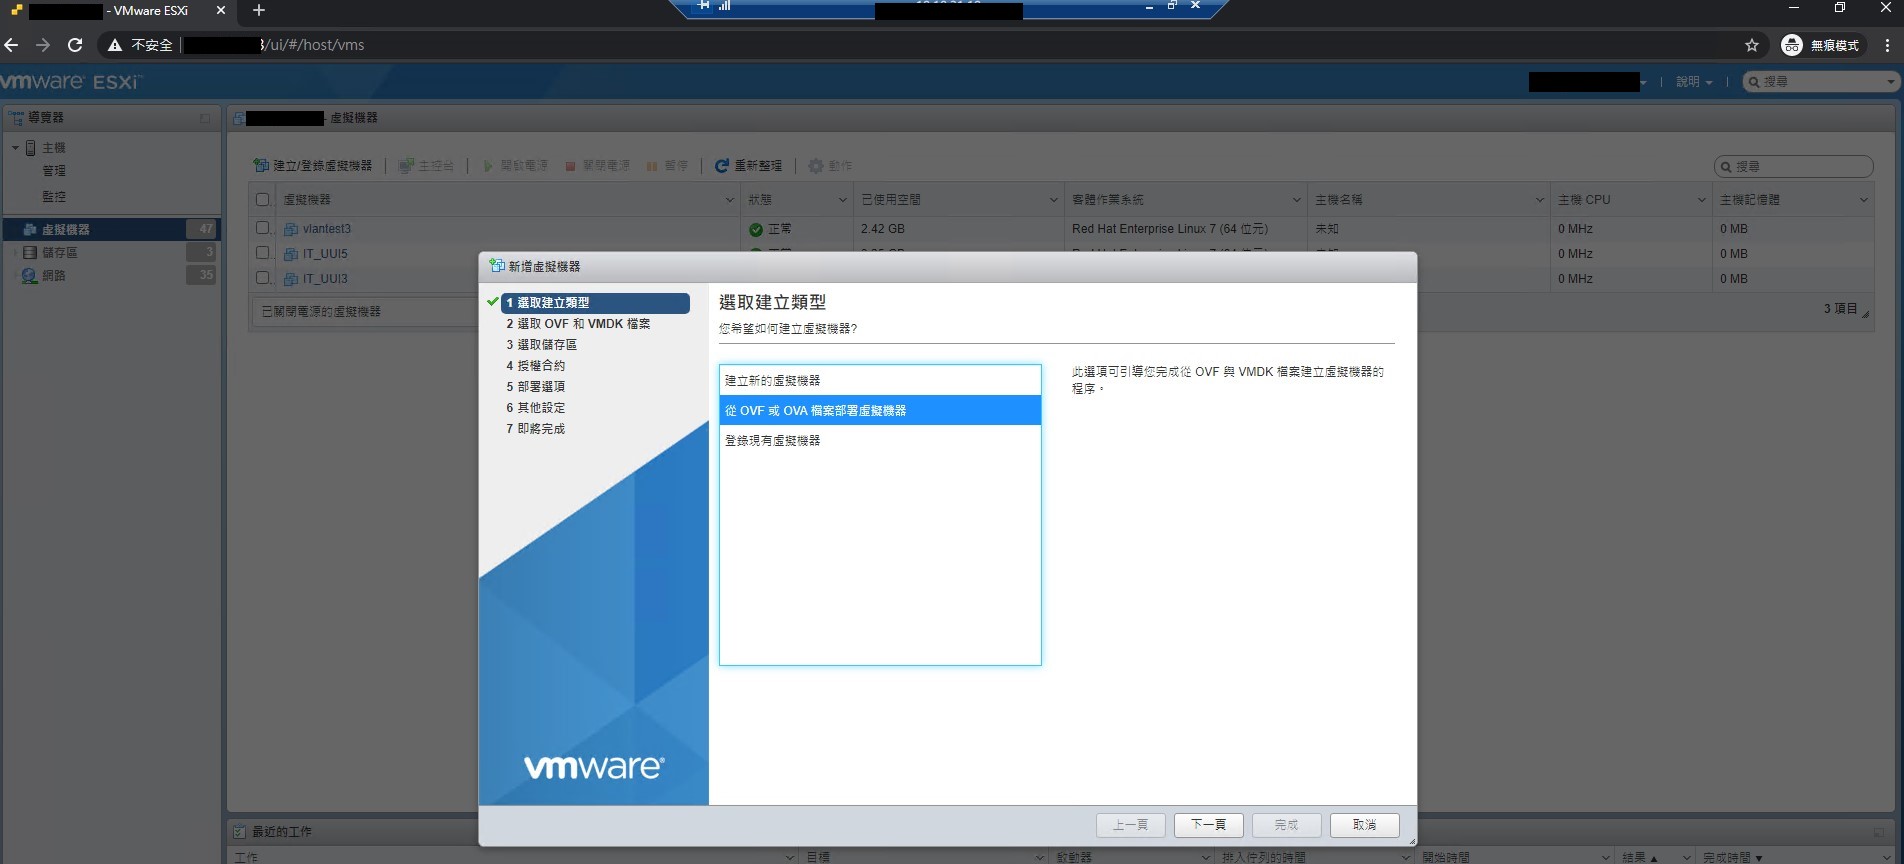Check the vlantest3 row checkbox
The width and height of the screenshot is (1904, 864).
click(263, 228)
